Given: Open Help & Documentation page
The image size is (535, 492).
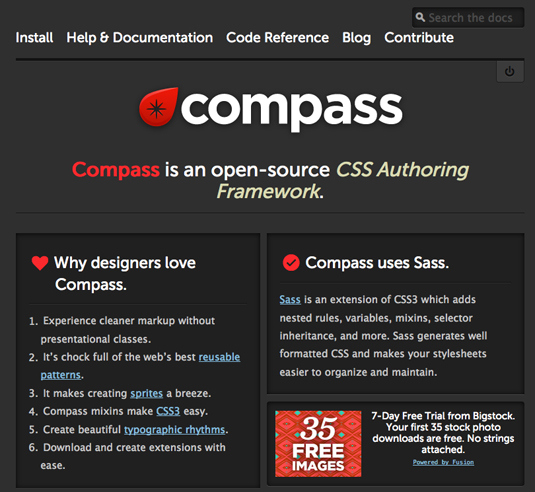Looking at the screenshot, I should 140,38.
